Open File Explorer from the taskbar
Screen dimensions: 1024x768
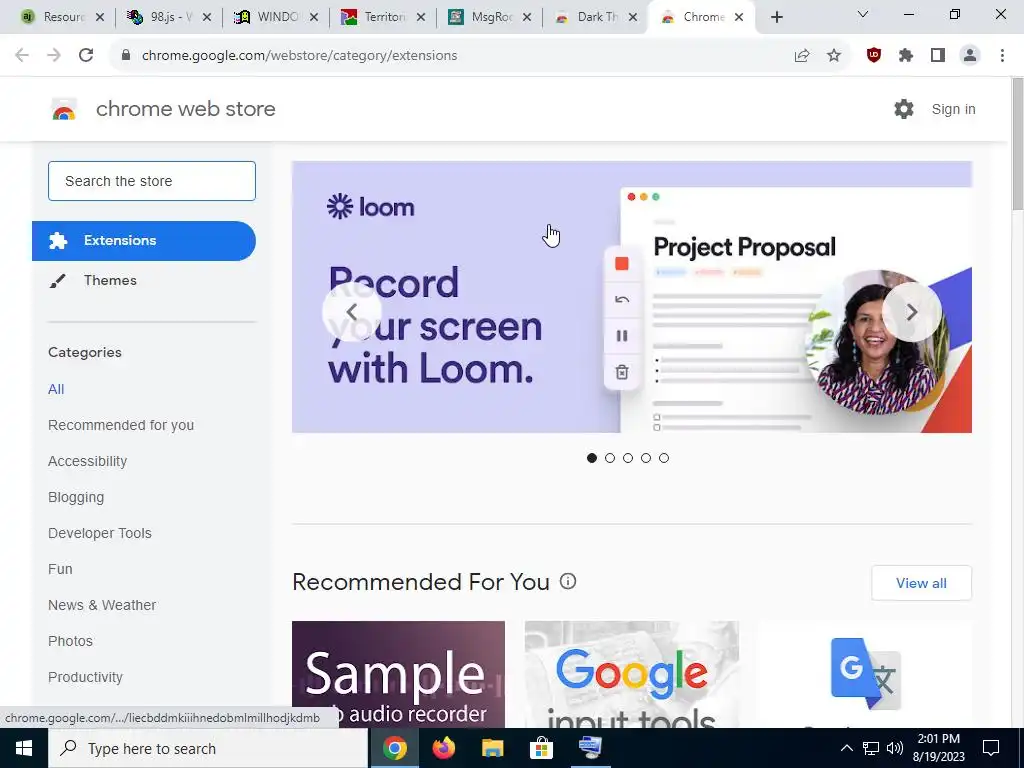492,748
